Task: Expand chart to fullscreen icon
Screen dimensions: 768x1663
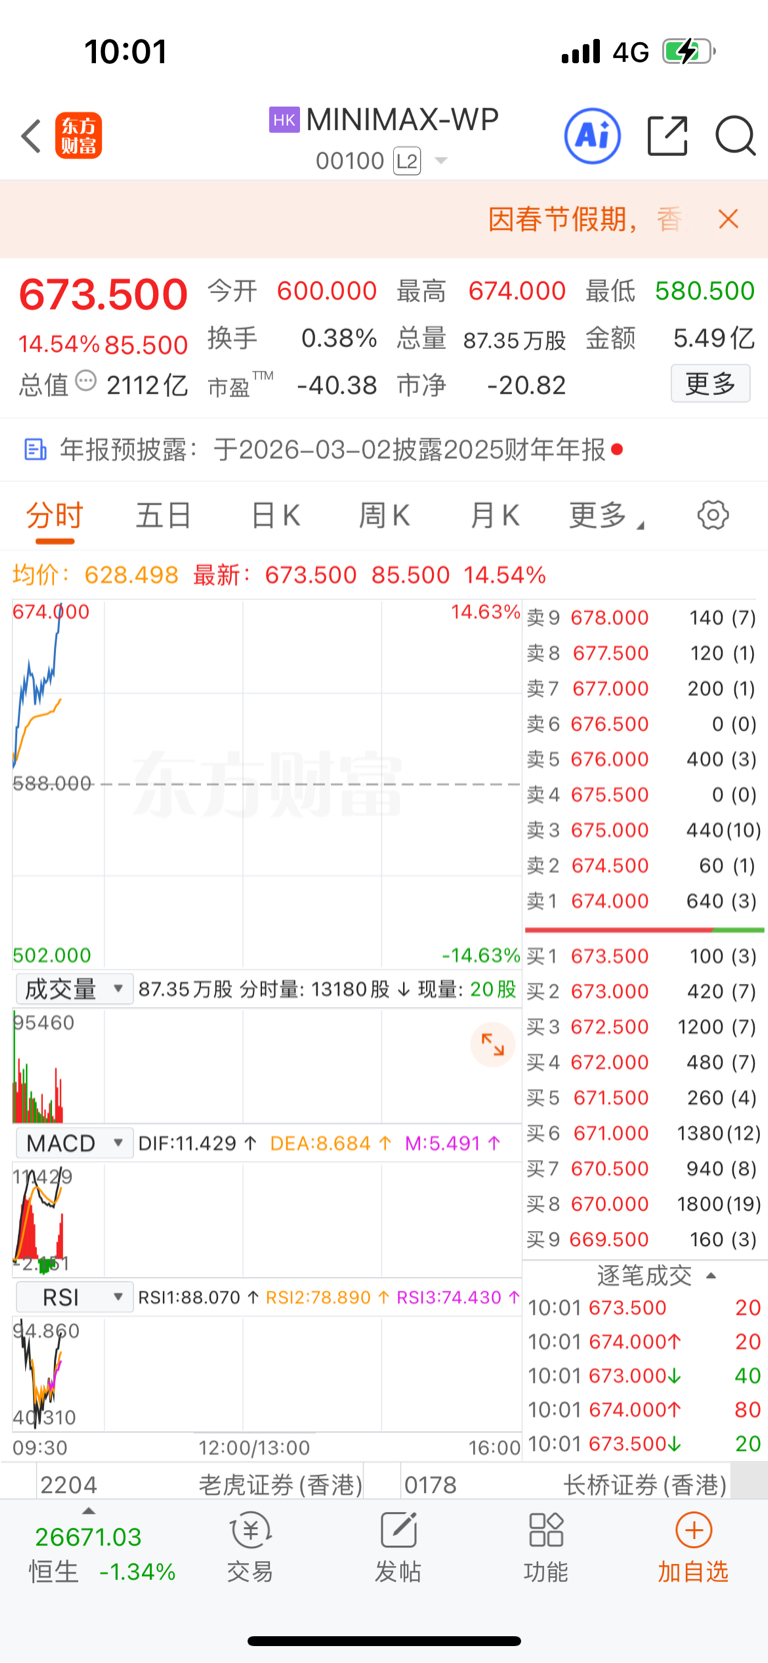Action: (493, 1045)
